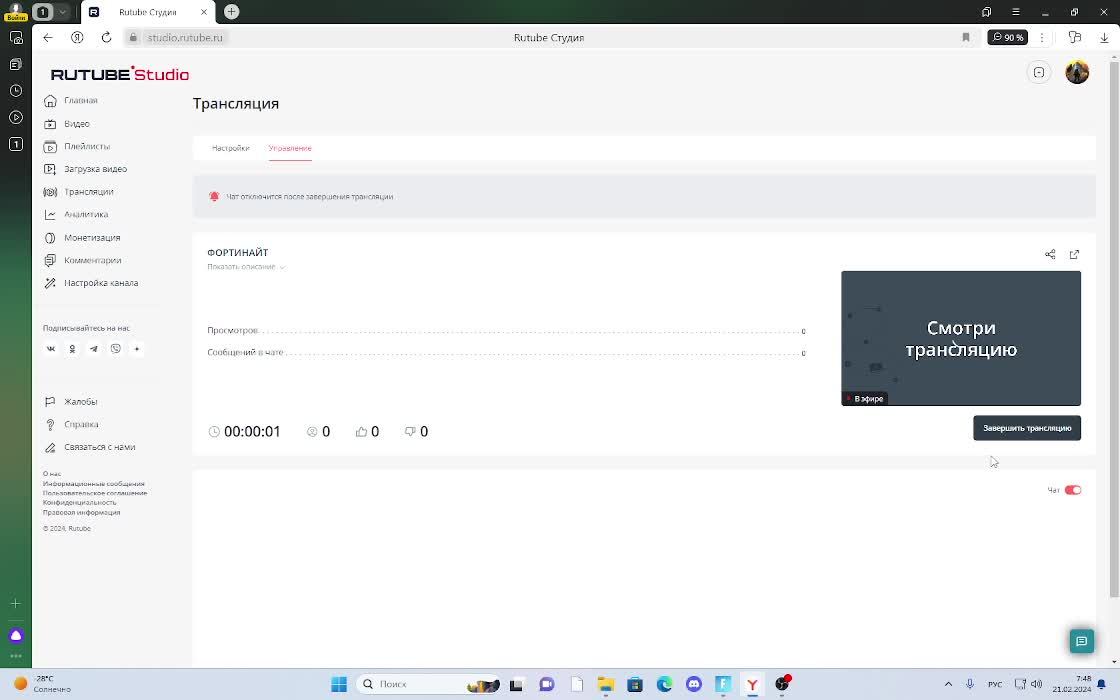Click Завершить трансляцию button
This screenshot has height=700, width=1120.
pos(1026,428)
